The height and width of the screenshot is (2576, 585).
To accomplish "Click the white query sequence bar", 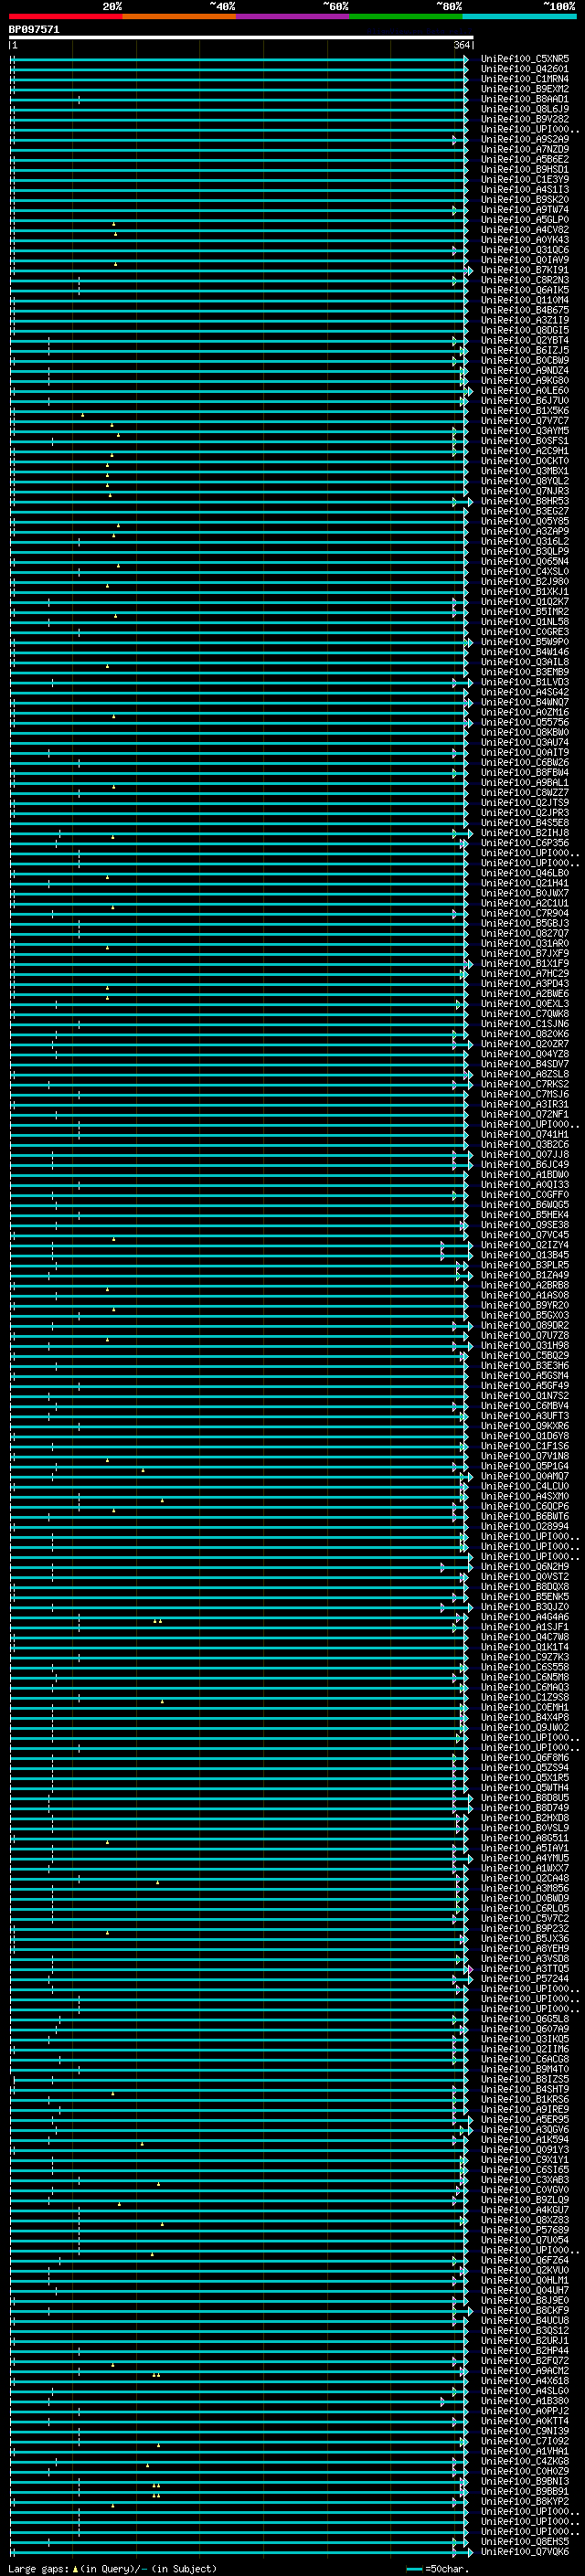I will 241,37.
